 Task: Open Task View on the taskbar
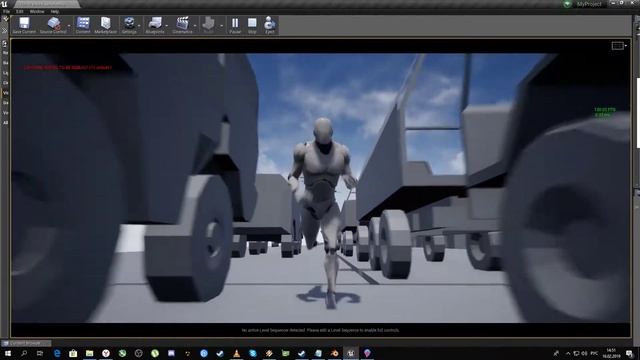tap(40, 353)
